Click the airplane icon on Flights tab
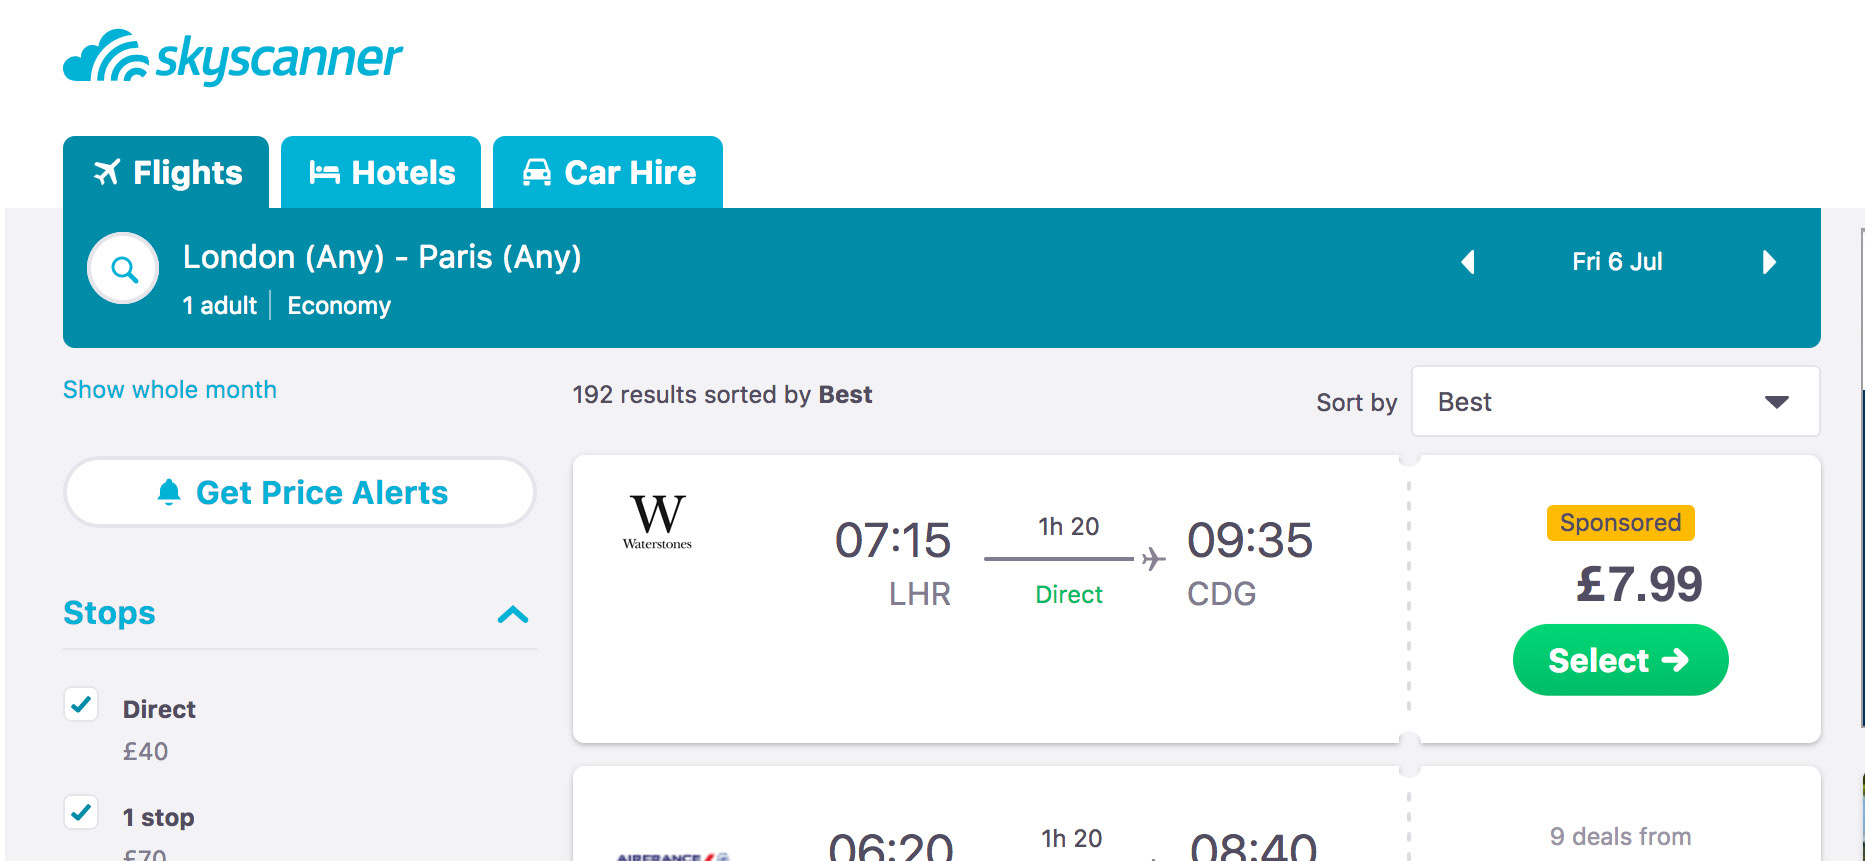1865x861 pixels. [107, 172]
